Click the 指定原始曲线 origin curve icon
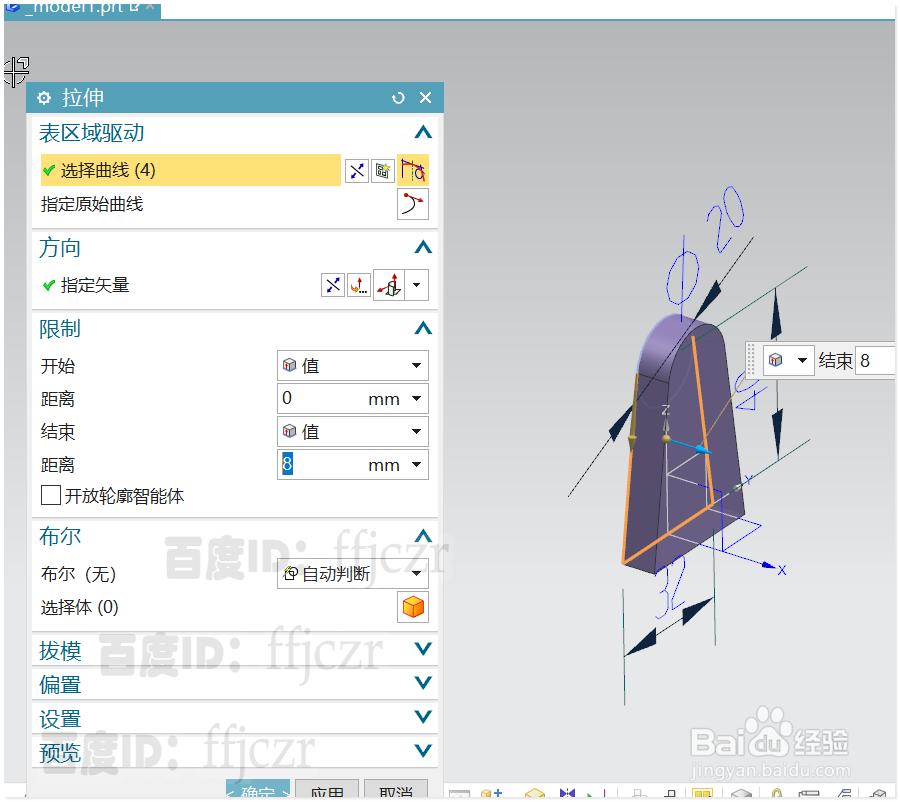900x802 pixels. pos(413,204)
